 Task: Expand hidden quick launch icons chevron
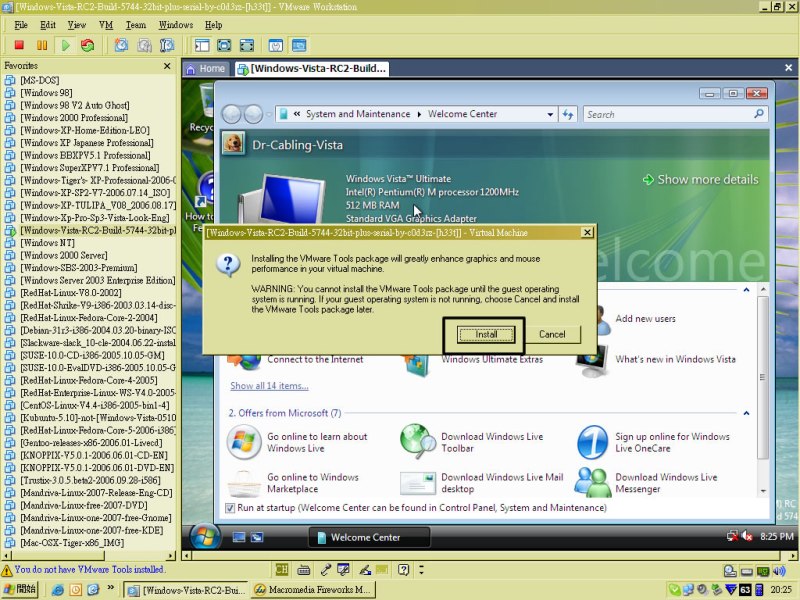pyautogui.click(x=111, y=588)
